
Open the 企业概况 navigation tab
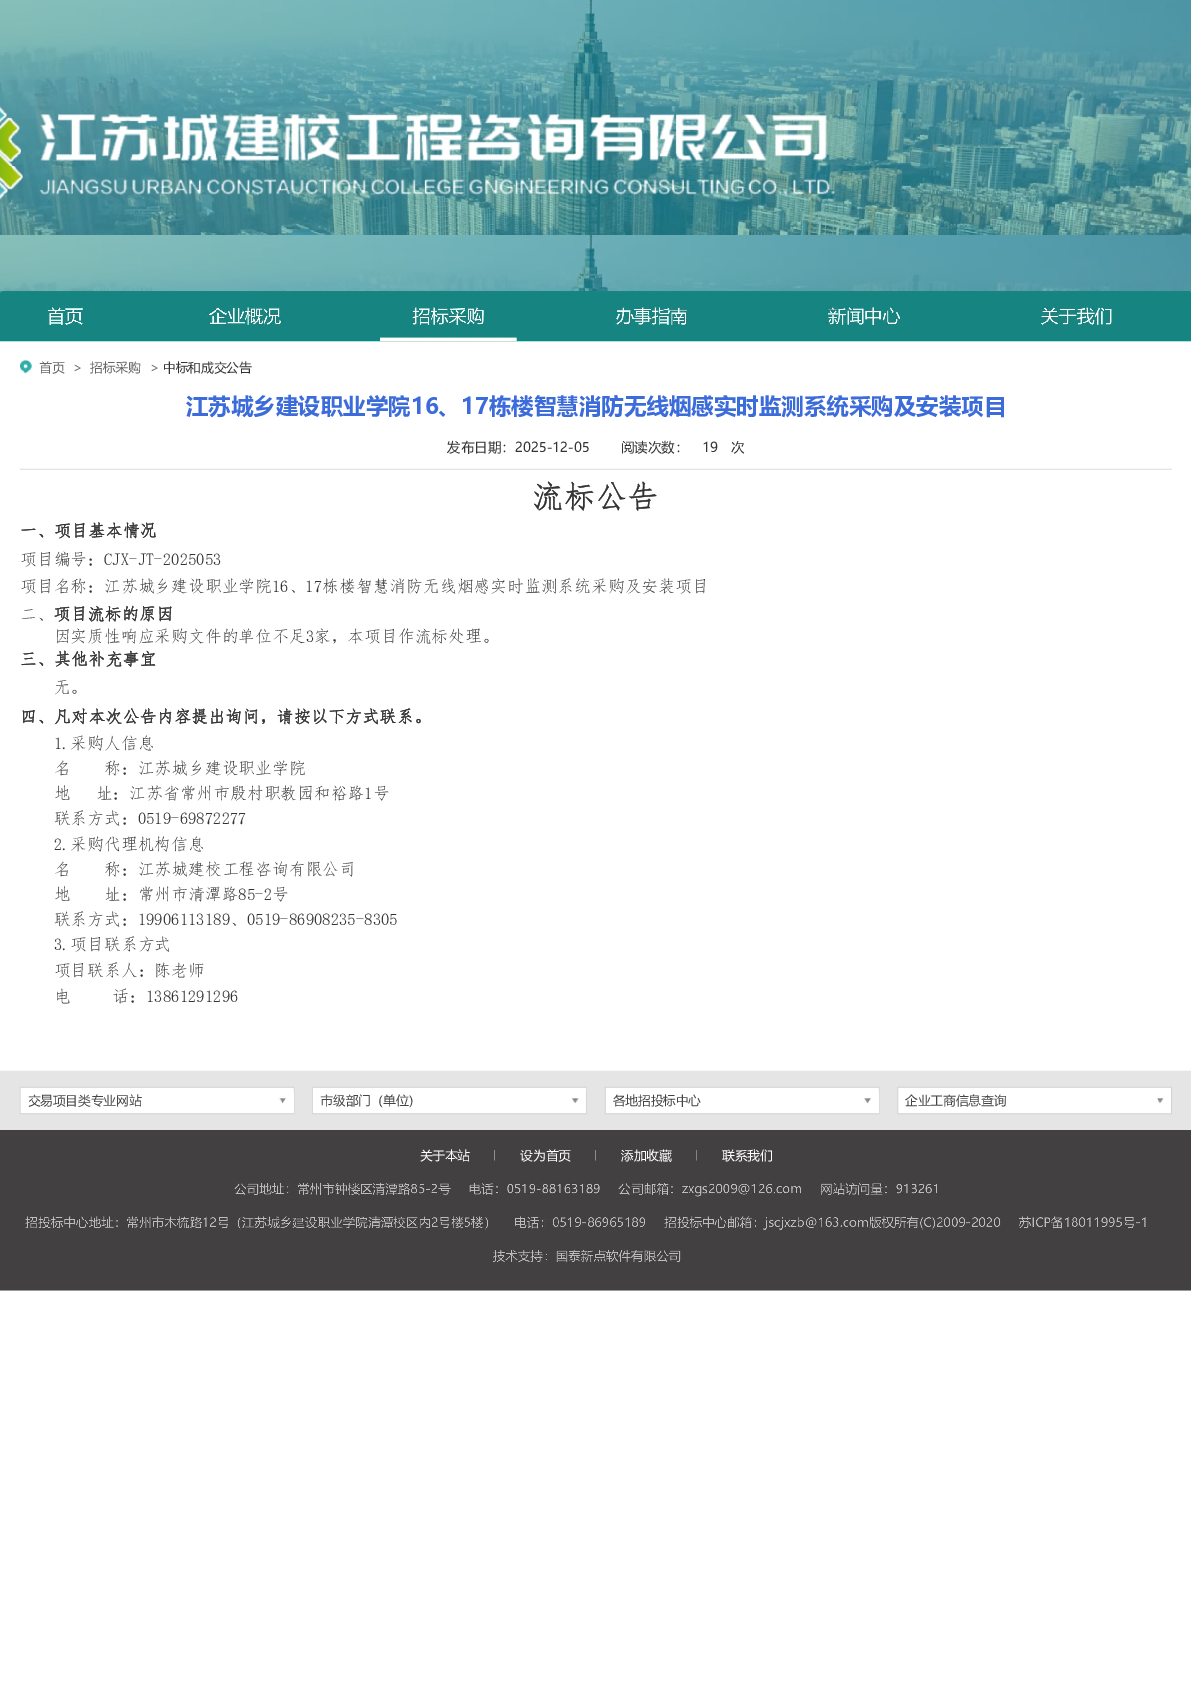244,316
